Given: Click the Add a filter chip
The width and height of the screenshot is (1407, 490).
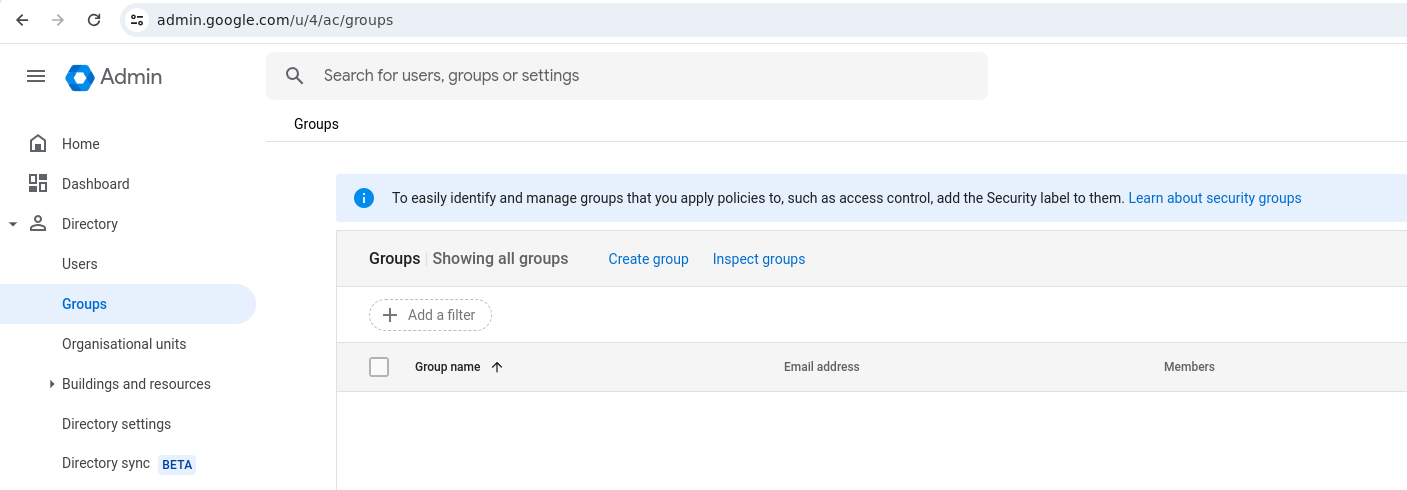Looking at the screenshot, I should 430,315.
